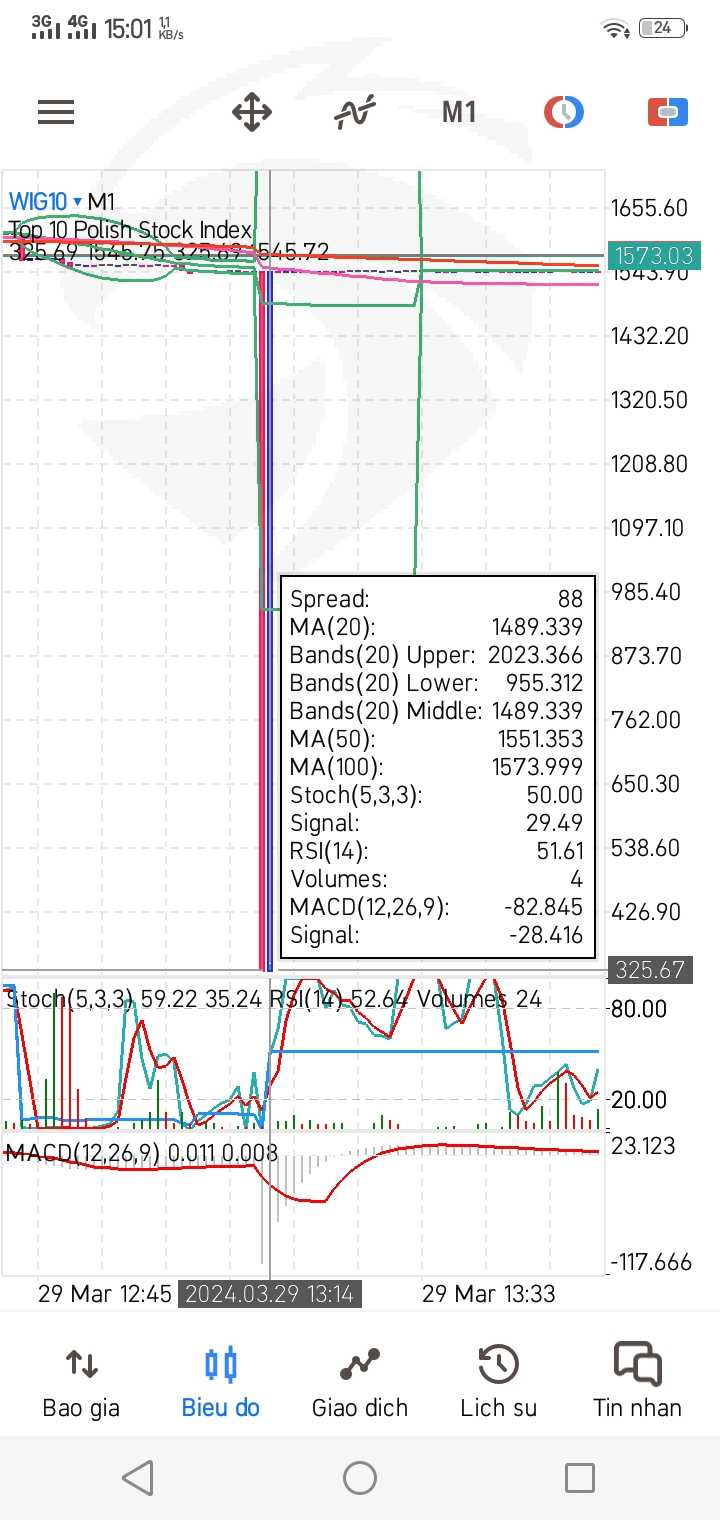Viewport: 720px width, 1520px height.
Task: Open the red-blue clock chart icon
Action: coord(564,112)
